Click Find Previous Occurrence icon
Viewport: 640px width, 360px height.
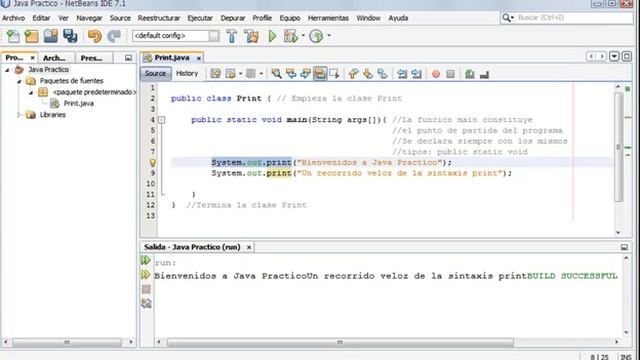click(291, 74)
